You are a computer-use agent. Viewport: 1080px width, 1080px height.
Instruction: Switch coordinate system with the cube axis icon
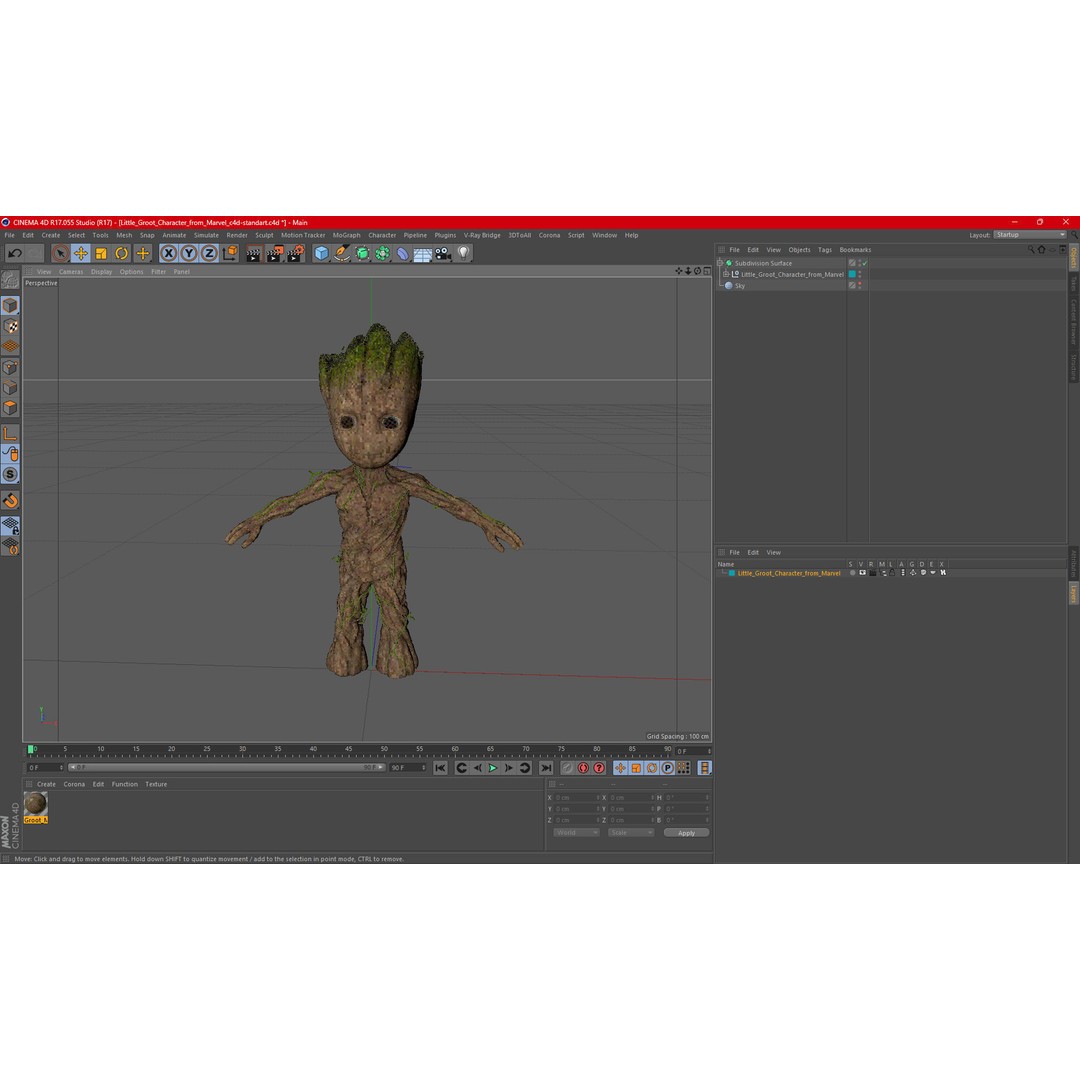tap(230, 253)
